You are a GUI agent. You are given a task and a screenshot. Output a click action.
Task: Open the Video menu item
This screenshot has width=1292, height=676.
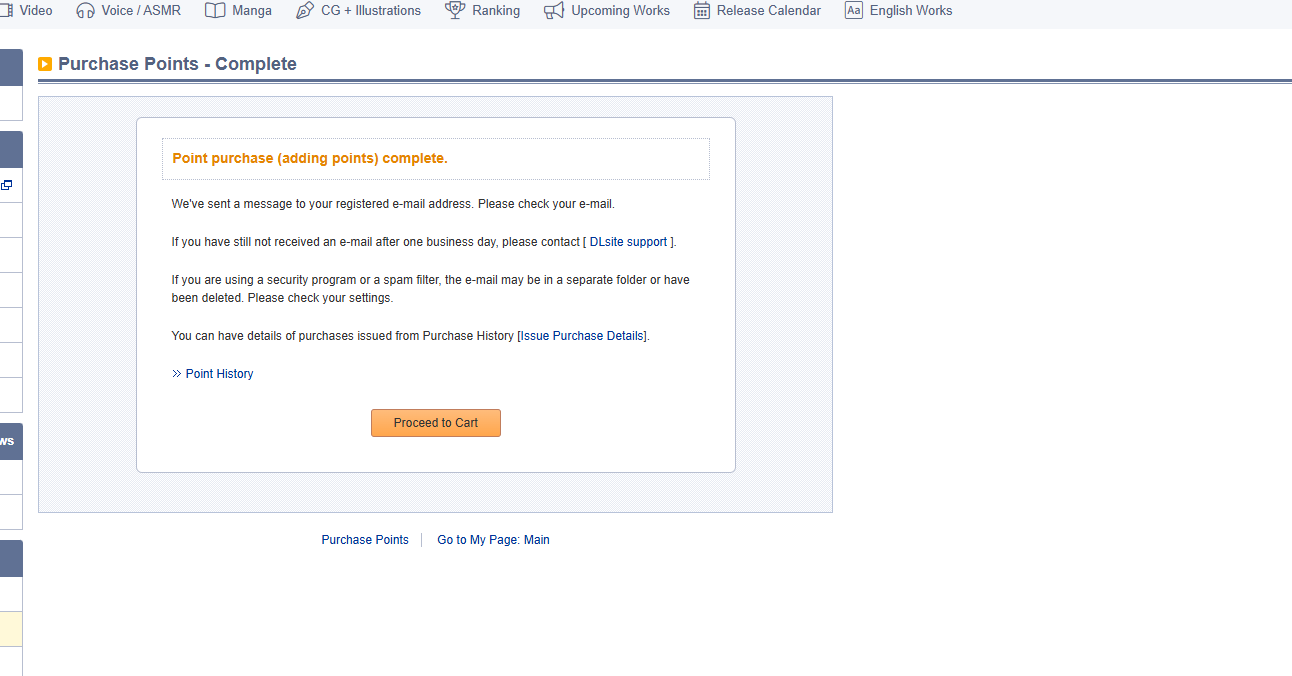(x=35, y=11)
